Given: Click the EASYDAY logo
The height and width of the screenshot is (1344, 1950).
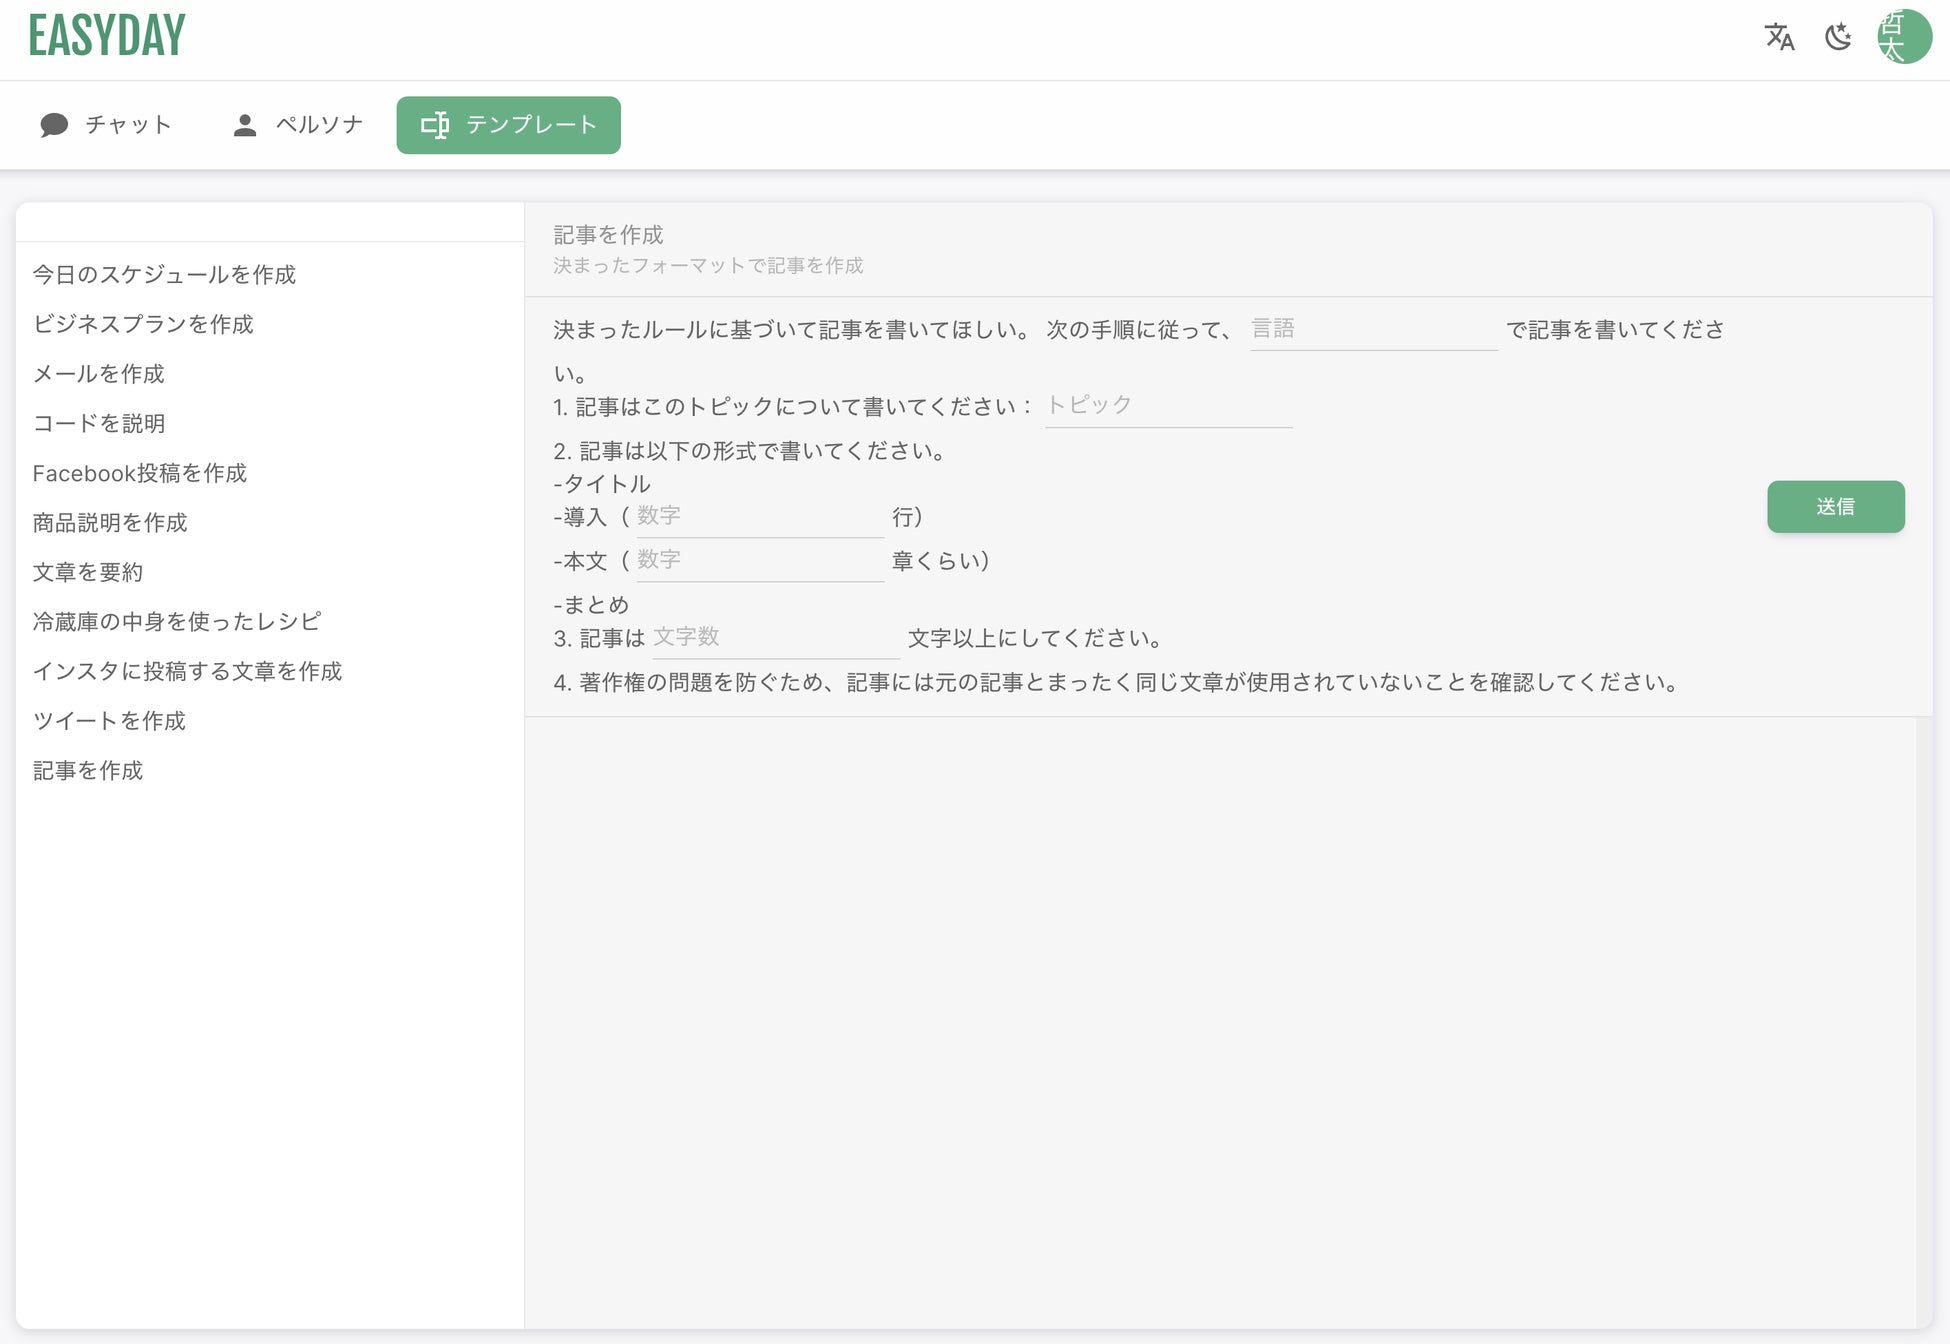Looking at the screenshot, I should tap(107, 36).
